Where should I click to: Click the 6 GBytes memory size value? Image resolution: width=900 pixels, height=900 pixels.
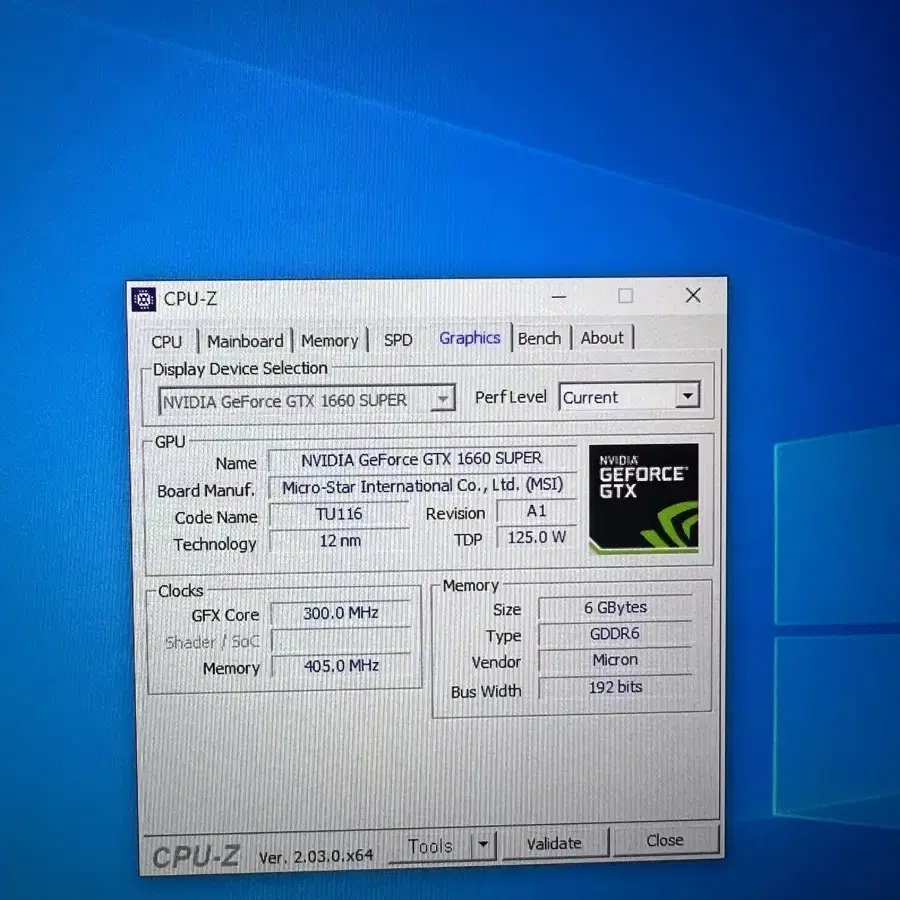(x=615, y=607)
